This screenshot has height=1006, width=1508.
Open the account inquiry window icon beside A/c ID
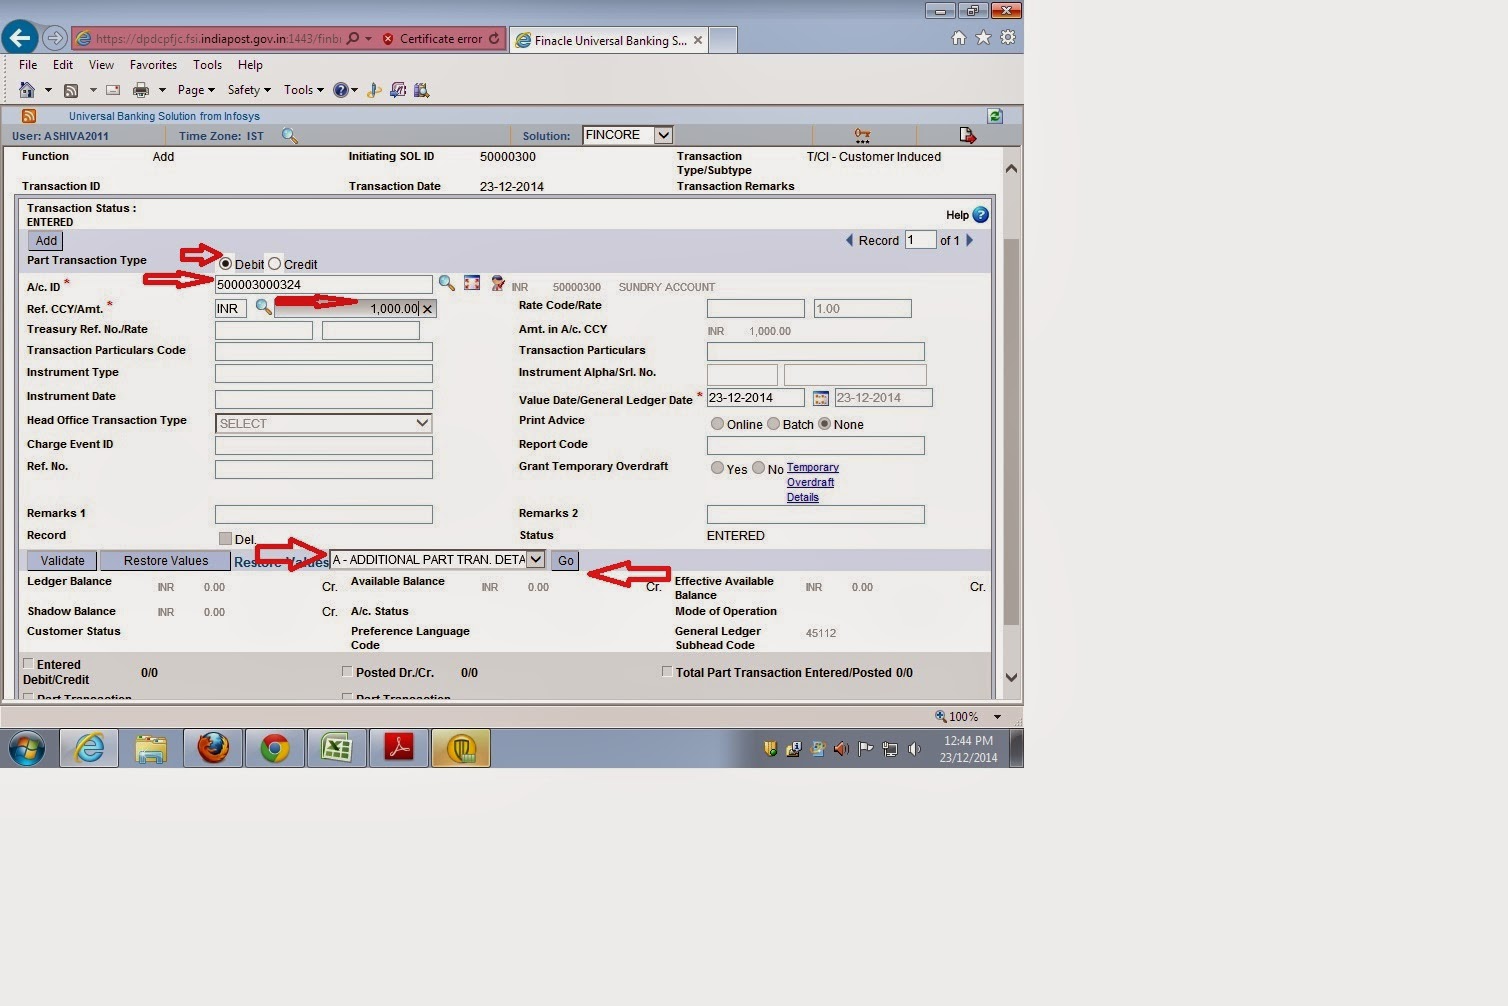(x=472, y=283)
